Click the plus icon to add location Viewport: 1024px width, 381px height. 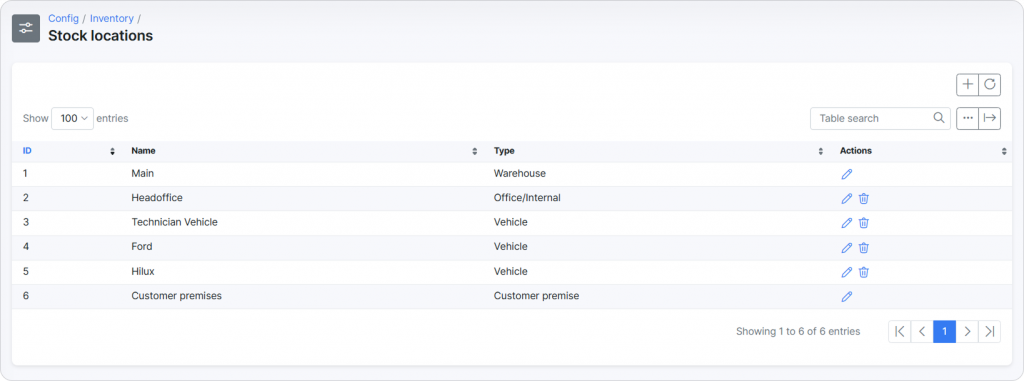point(967,84)
